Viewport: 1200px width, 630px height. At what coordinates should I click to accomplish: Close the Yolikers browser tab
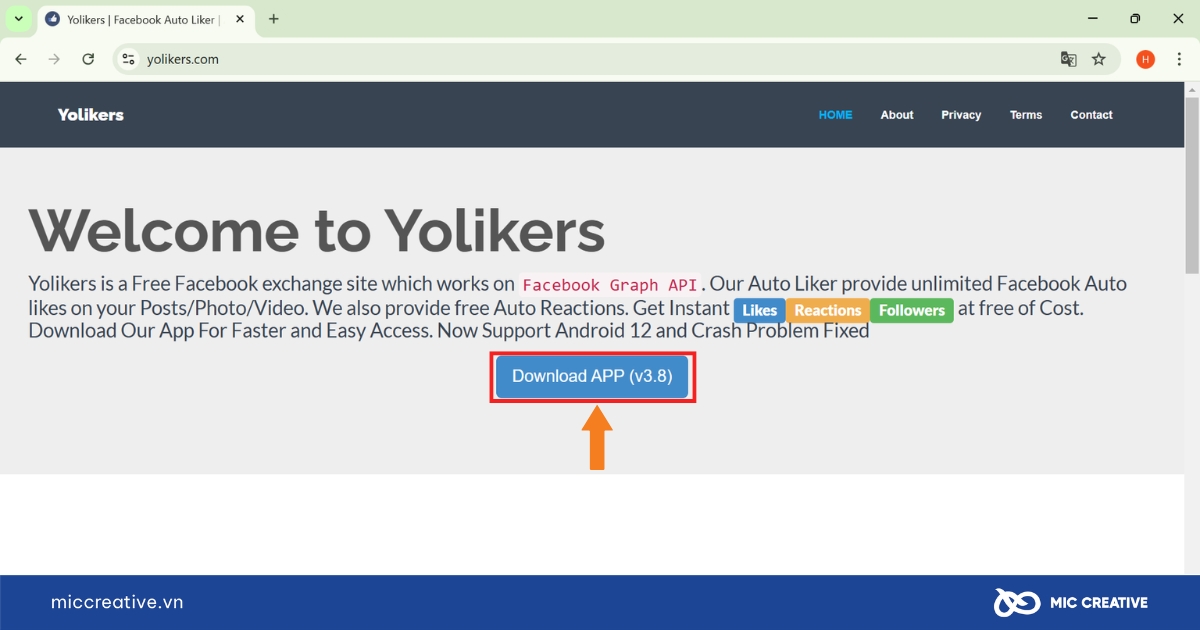coord(240,19)
